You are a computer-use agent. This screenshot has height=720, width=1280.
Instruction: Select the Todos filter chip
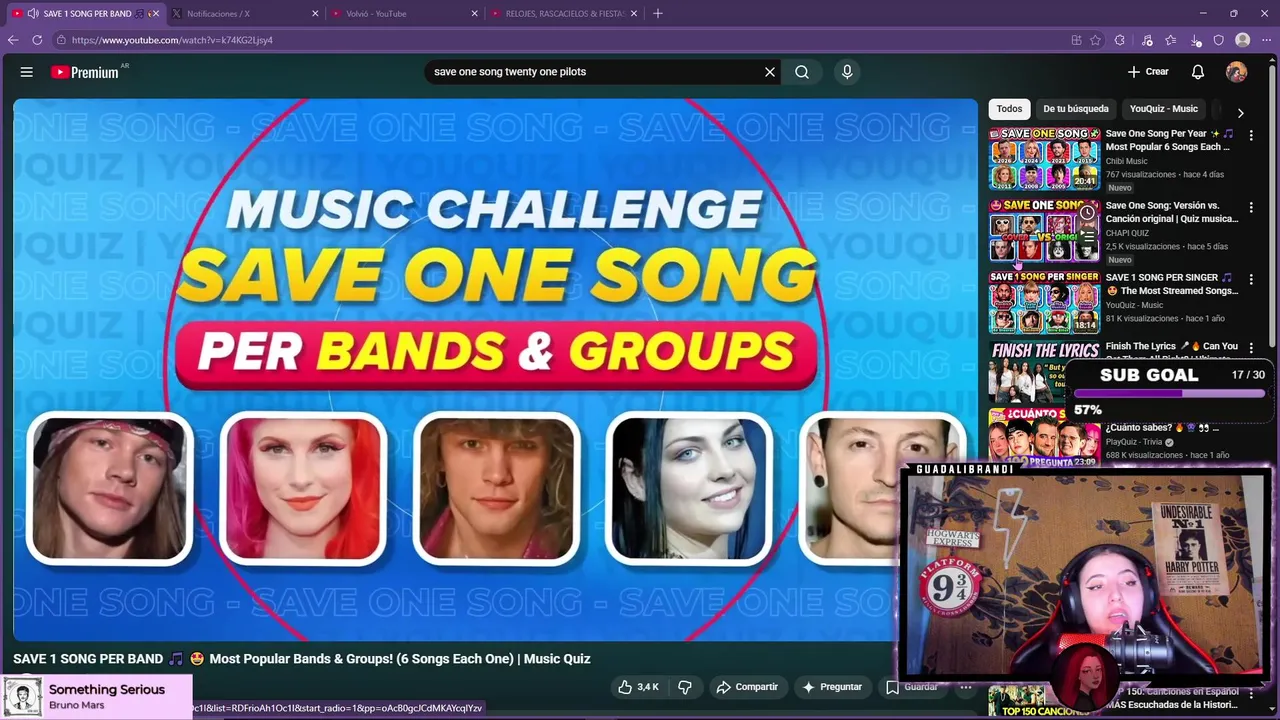pyautogui.click(x=1009, y=109)
